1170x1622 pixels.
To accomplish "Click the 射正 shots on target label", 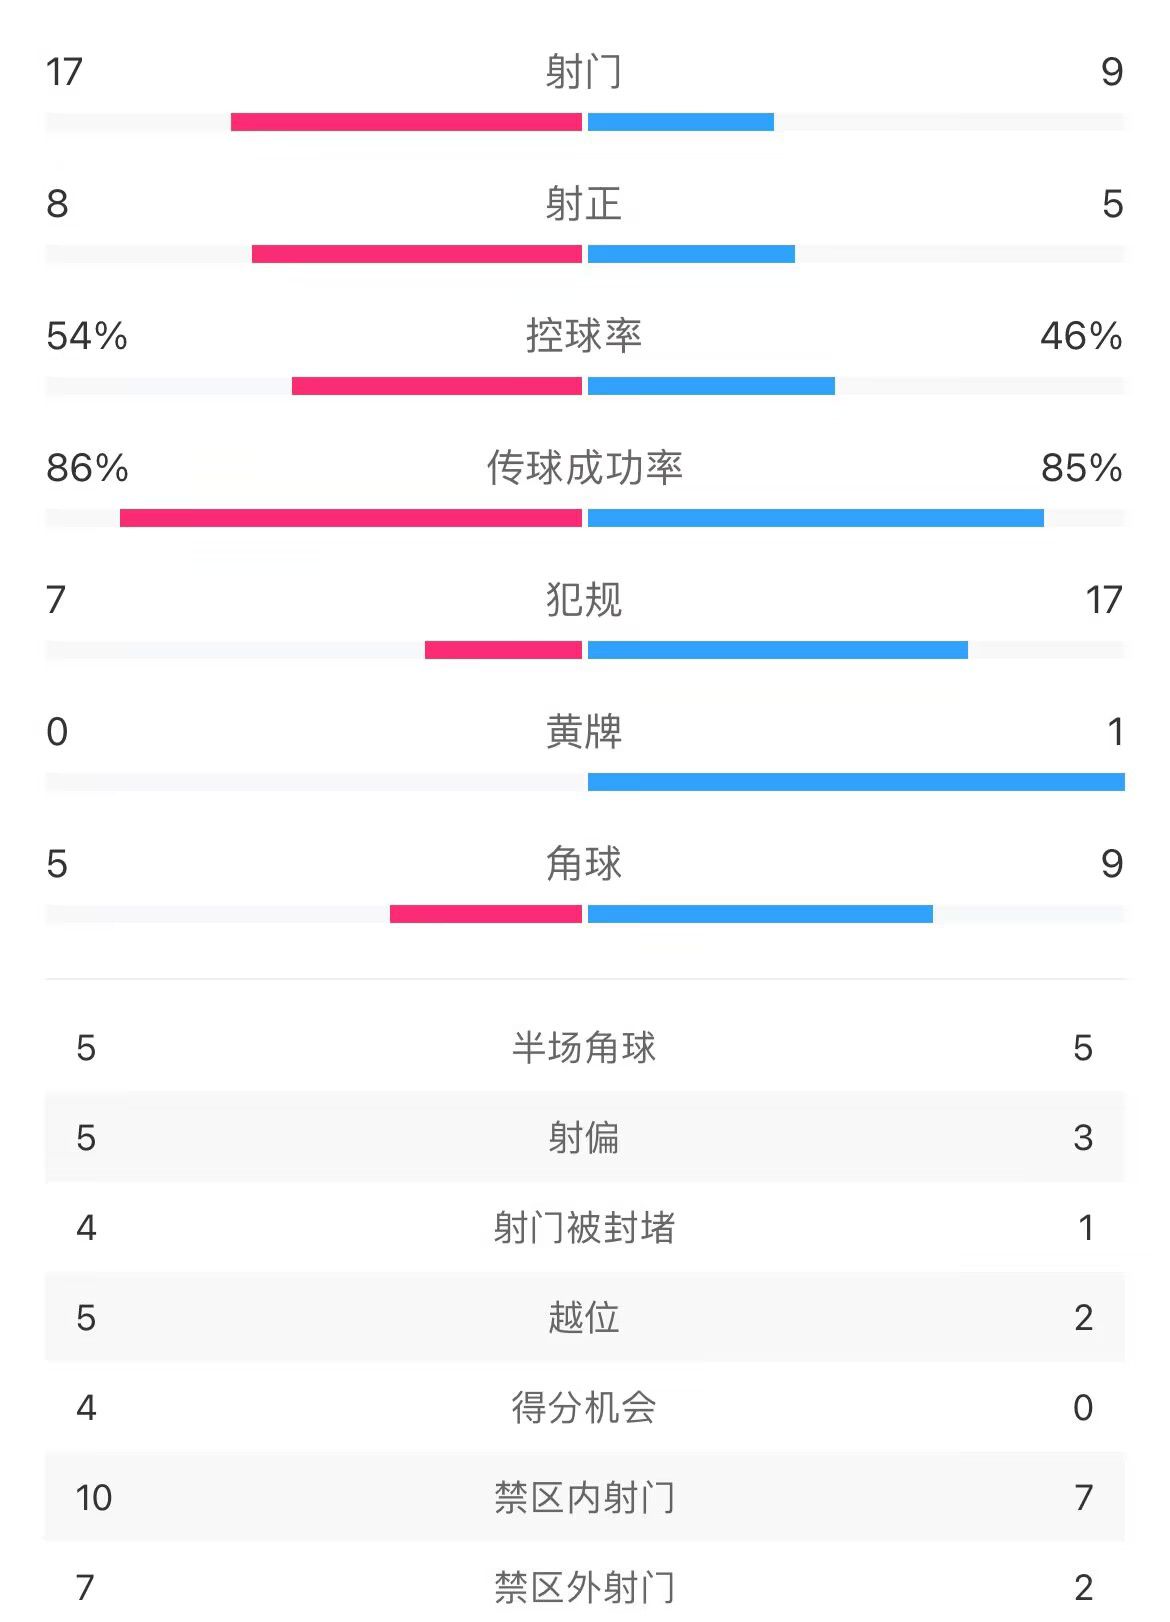I will pos(584,204).
